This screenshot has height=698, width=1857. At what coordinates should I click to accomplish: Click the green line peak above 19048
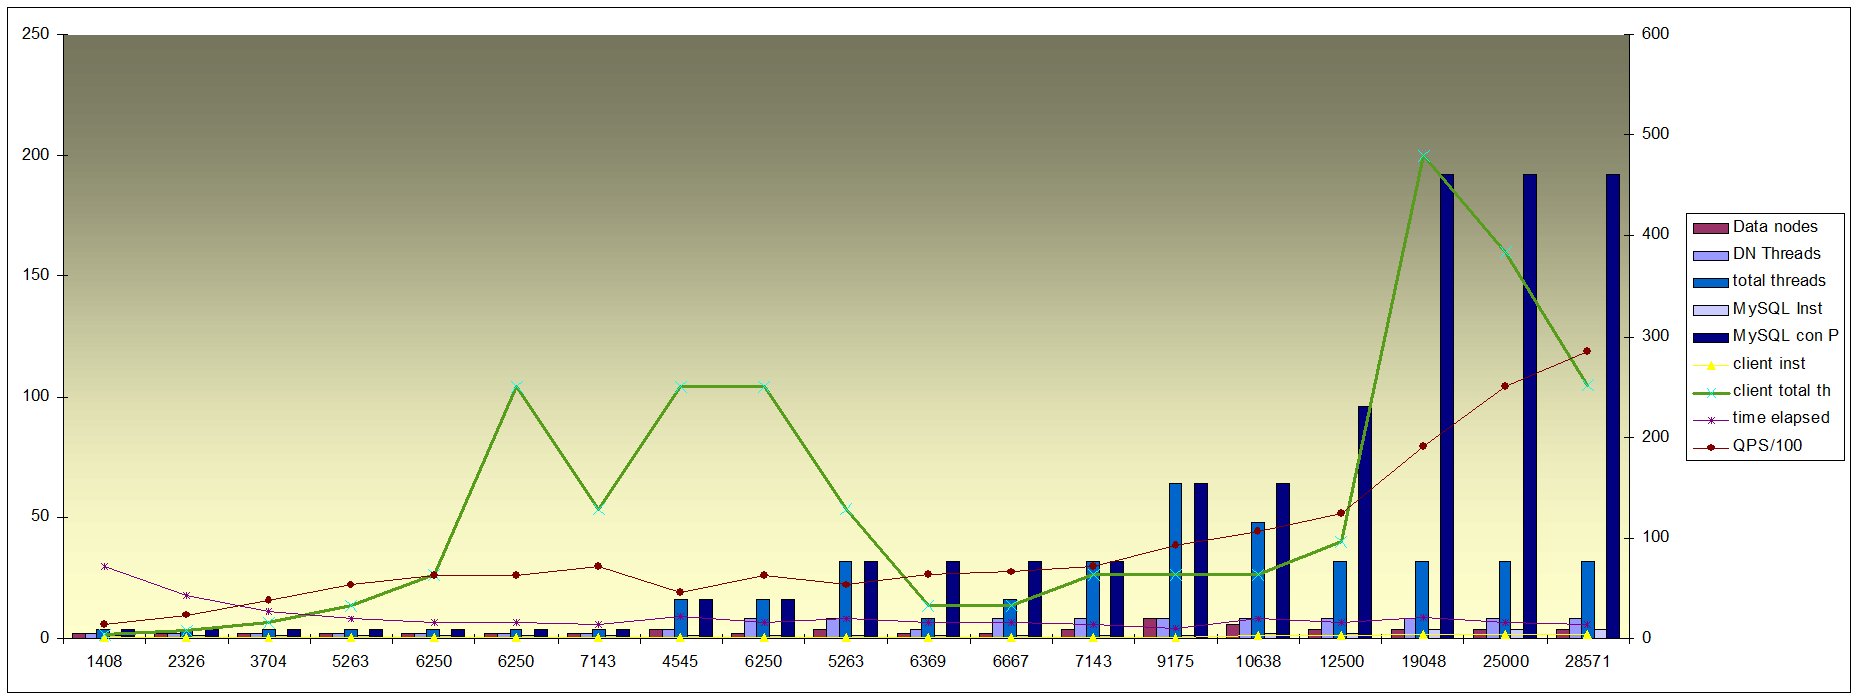[x=1423, y=156]
